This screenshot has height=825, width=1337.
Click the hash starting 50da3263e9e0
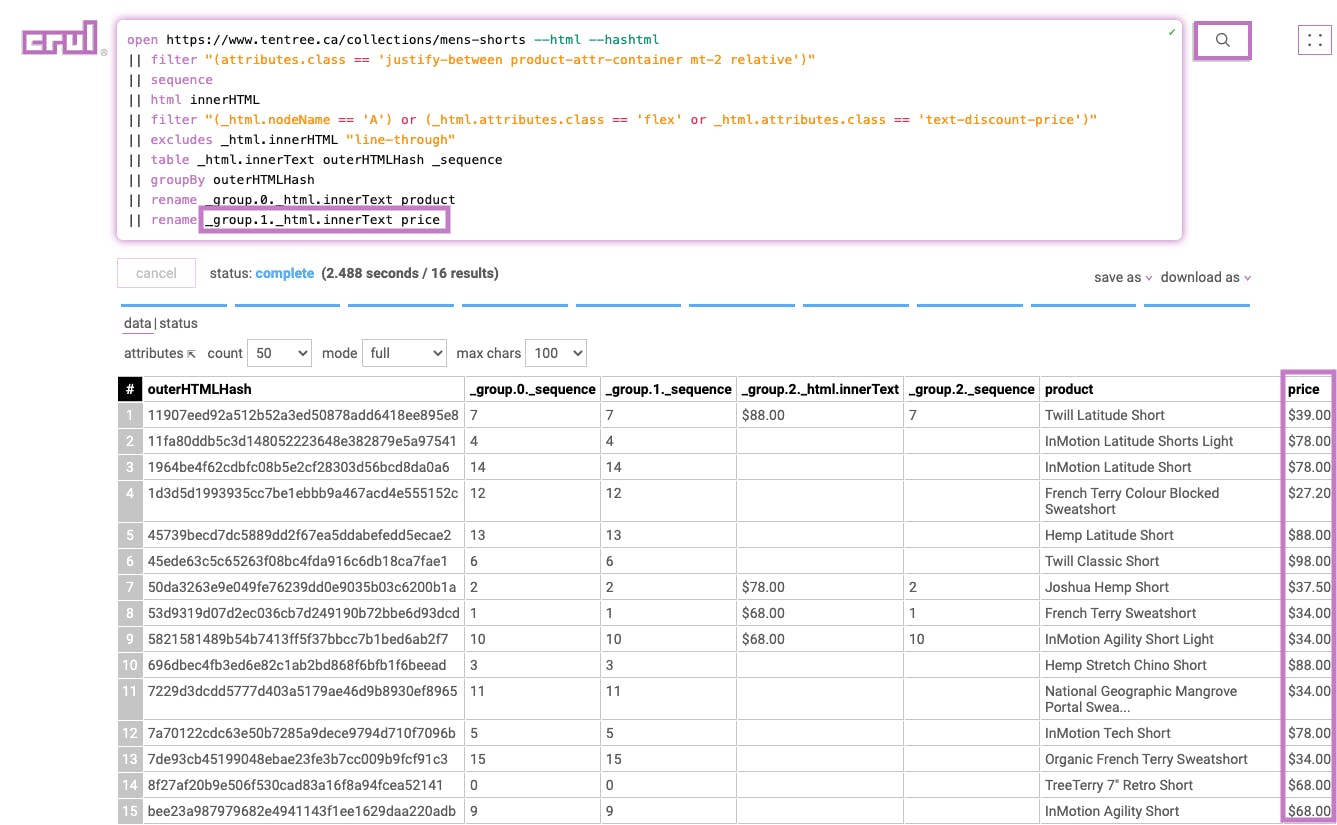pyautogui.click(x=303, y=587)
